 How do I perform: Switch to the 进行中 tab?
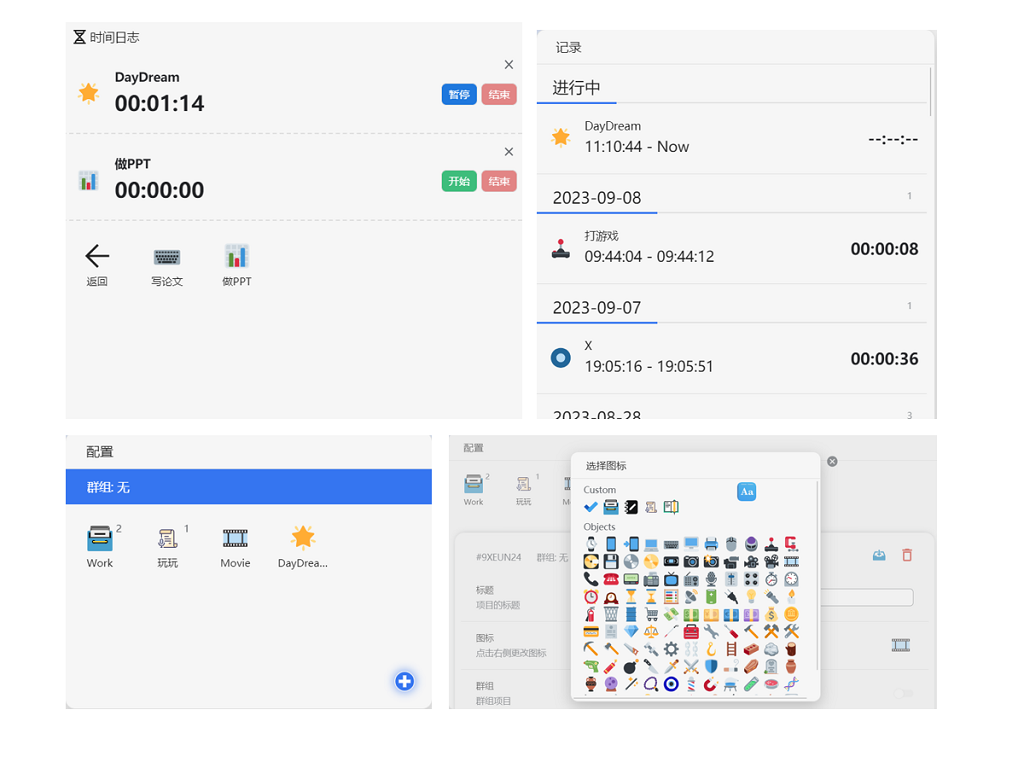point(576,88)
